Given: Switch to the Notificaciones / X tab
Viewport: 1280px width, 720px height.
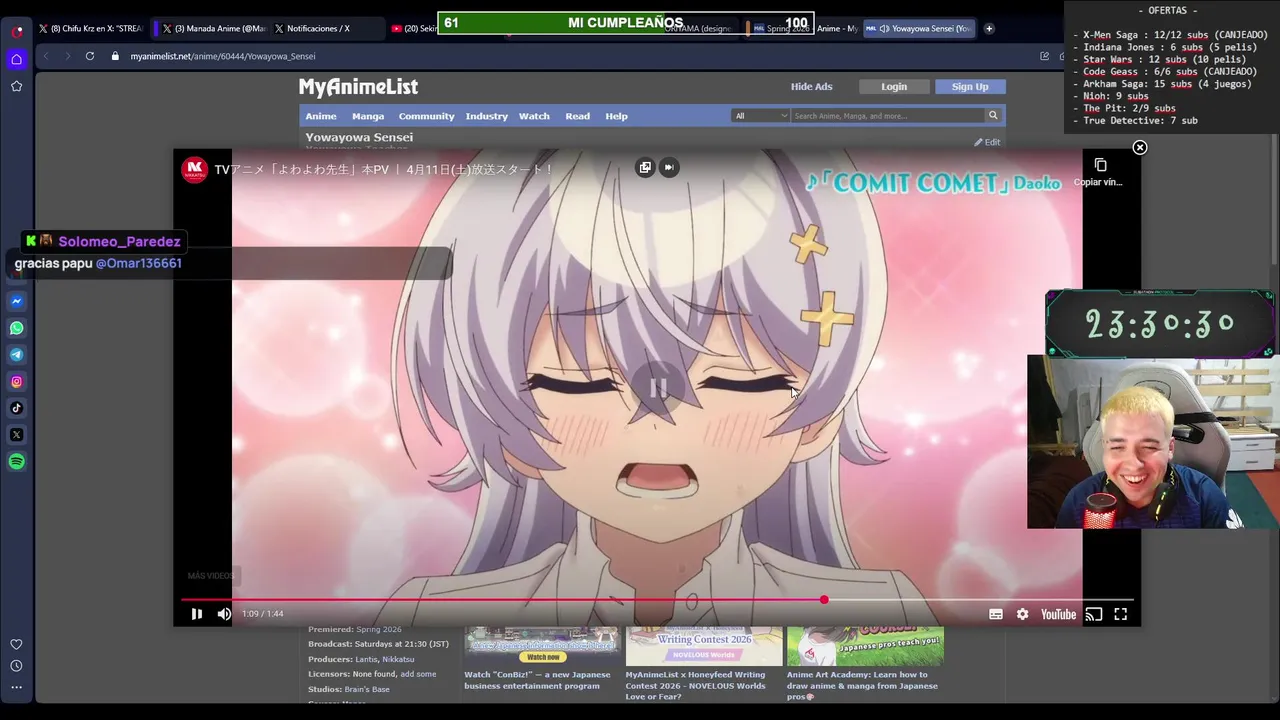Looking at the screenshot, I should pos(326,28).
